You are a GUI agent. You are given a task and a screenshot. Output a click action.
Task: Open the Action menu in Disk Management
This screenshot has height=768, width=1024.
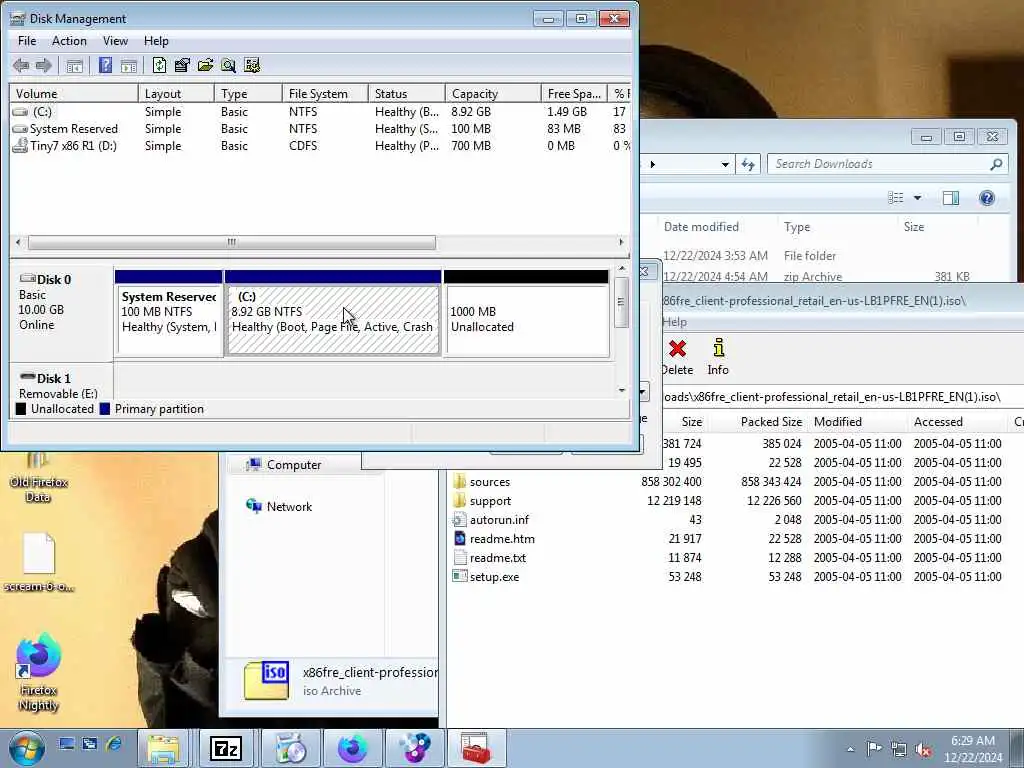(x=69, y=40)
